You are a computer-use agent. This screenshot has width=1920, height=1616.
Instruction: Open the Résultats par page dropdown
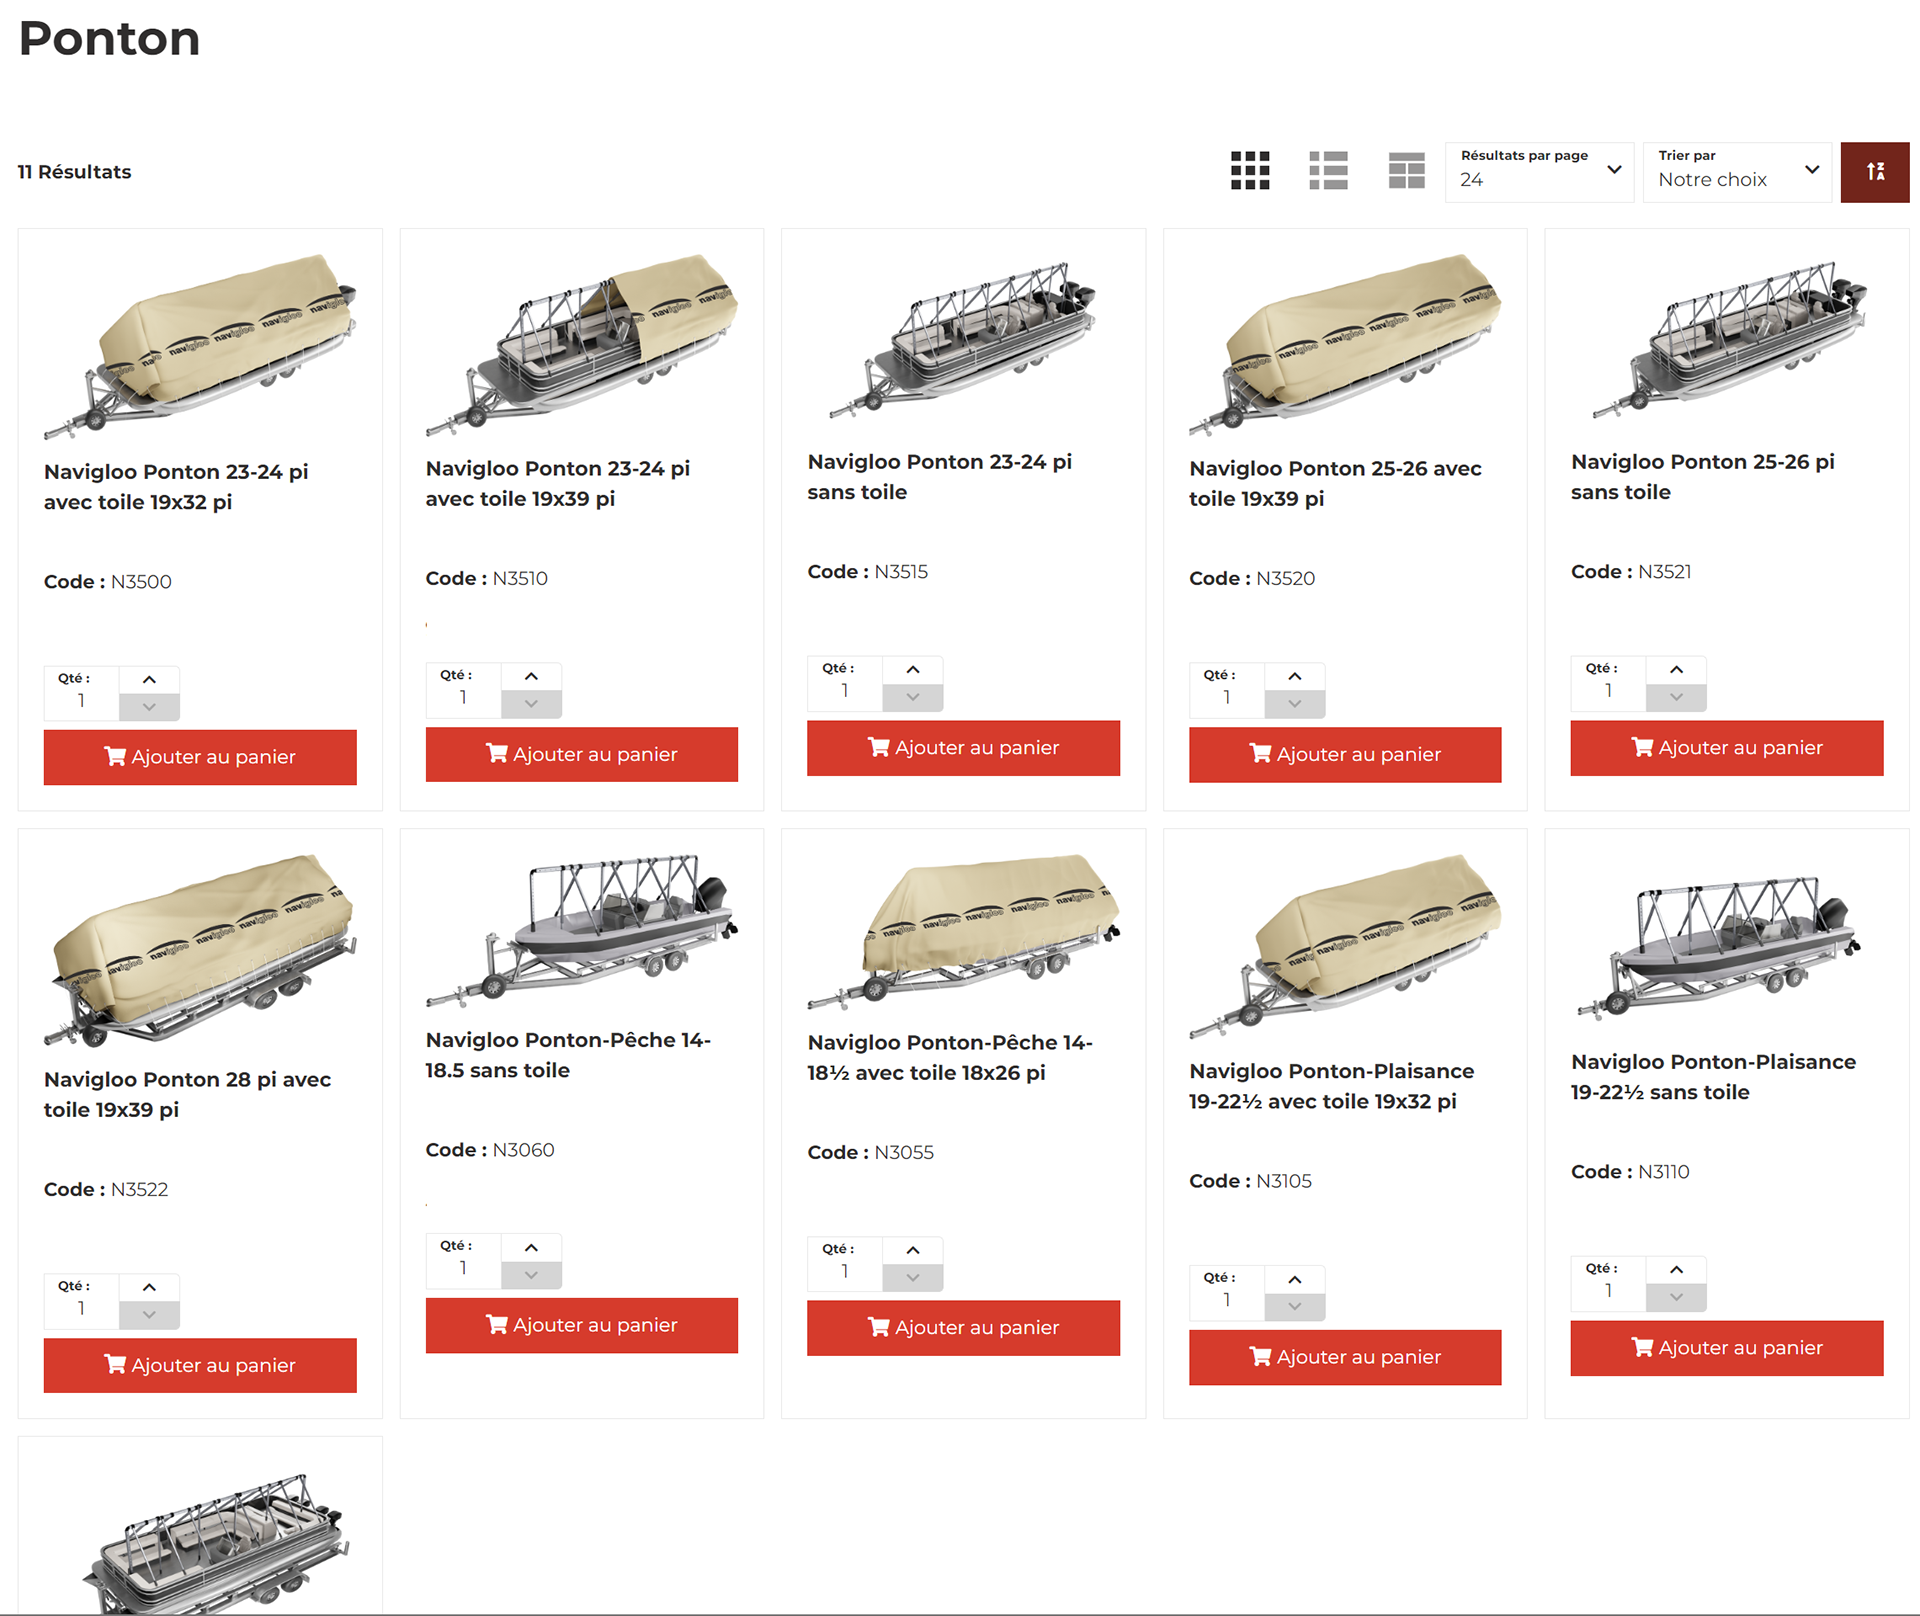(x=1539, y=172)
